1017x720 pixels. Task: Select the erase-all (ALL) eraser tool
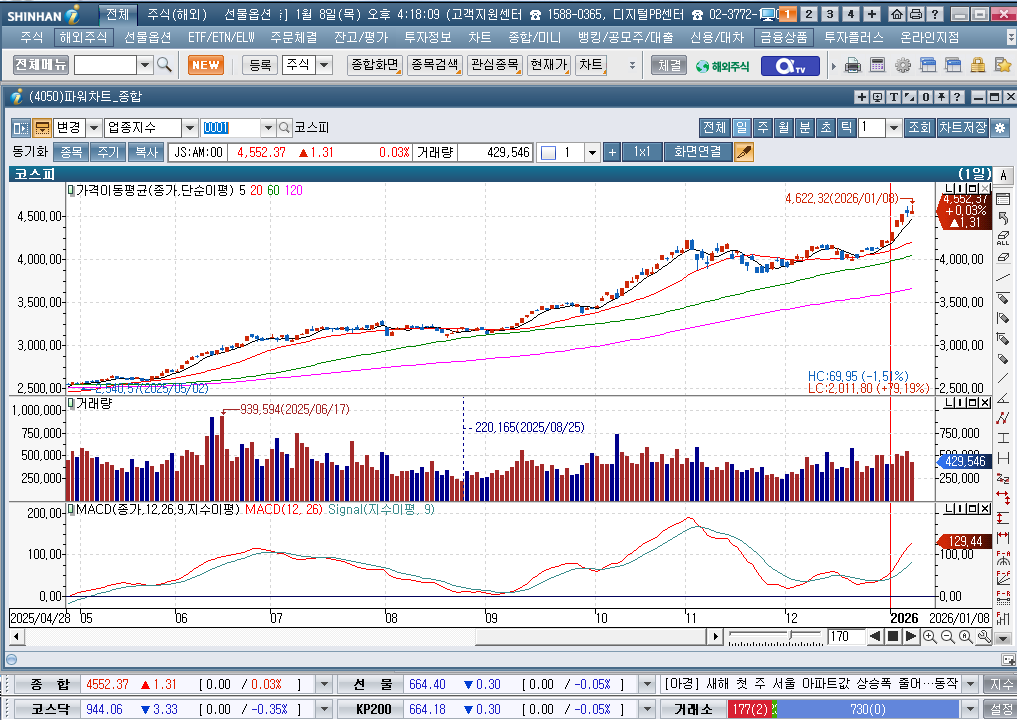[1003, 237]
